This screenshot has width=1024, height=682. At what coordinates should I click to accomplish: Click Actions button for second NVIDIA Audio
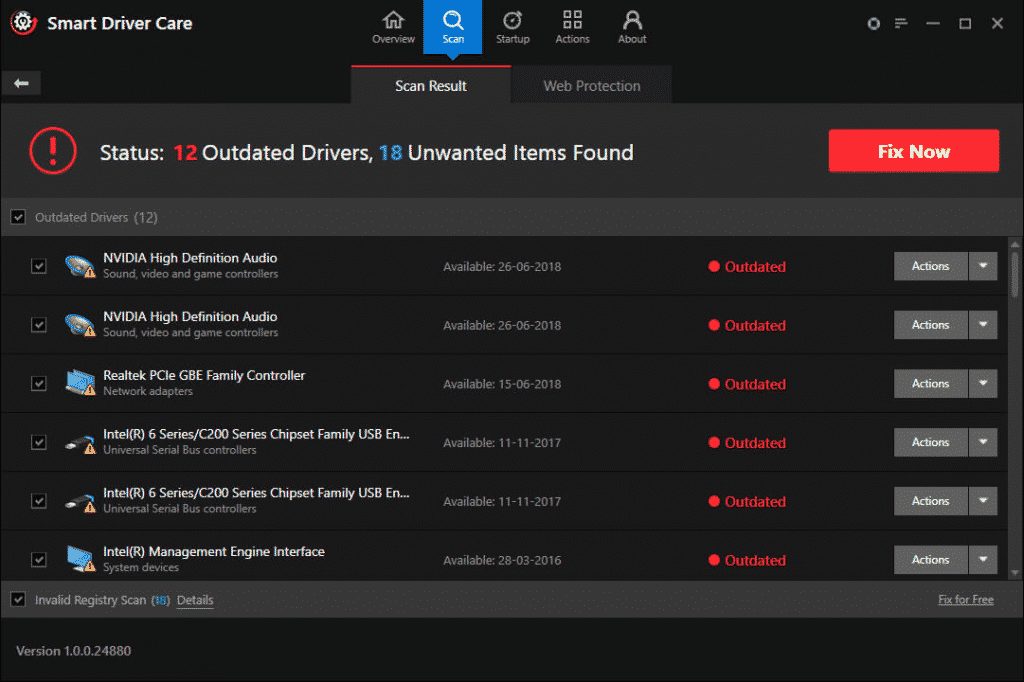[x=931, y=325]
